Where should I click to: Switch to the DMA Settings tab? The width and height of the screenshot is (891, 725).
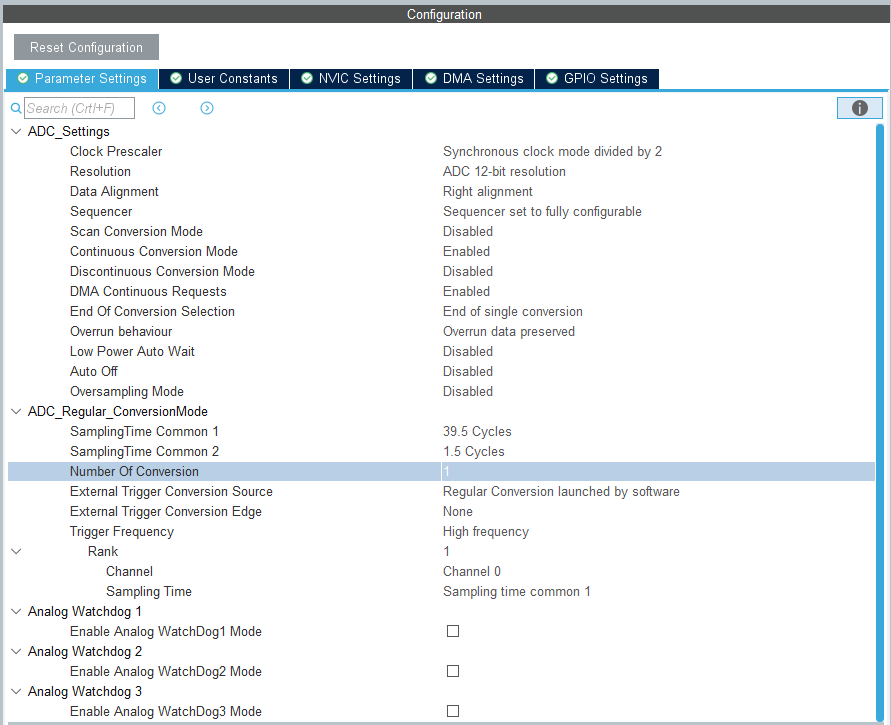(473, 78)
